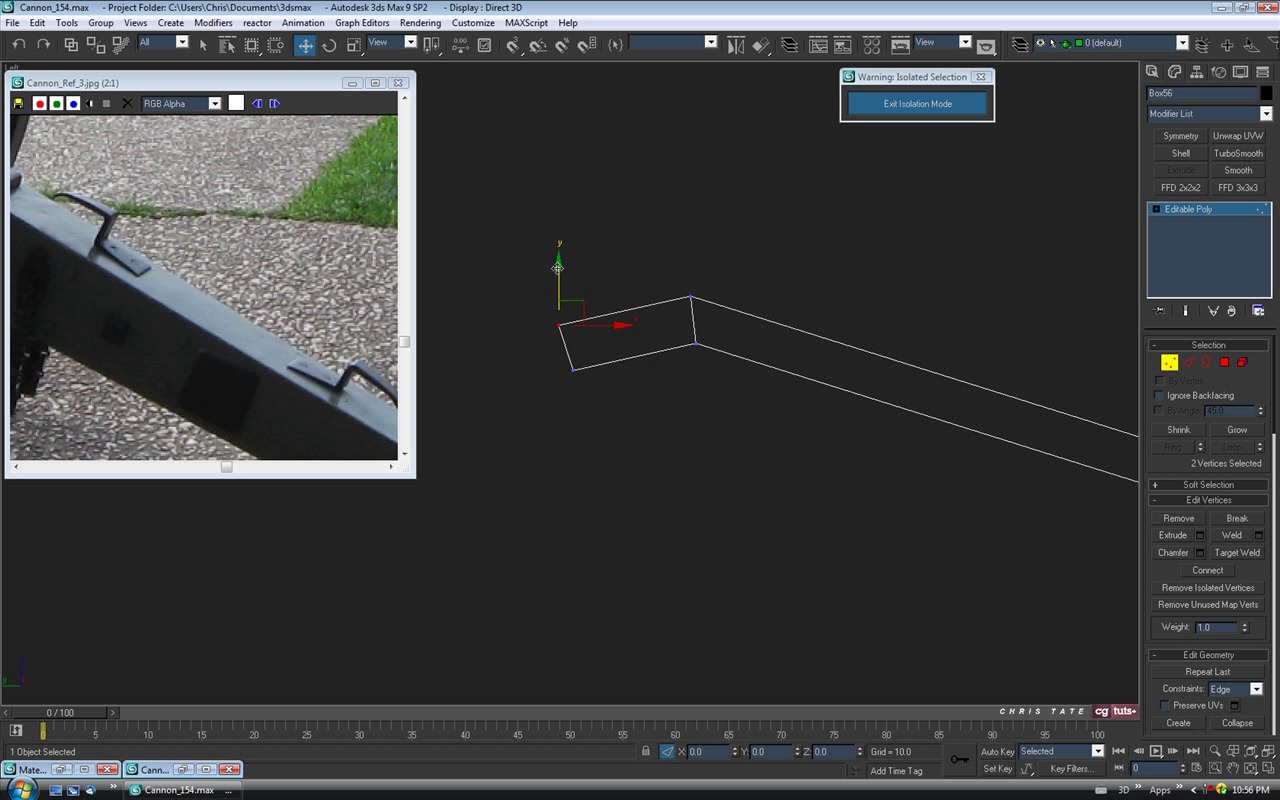1280x800 pixels.
Task: Select Vertex sub-object level icon
Action: 1169,362
